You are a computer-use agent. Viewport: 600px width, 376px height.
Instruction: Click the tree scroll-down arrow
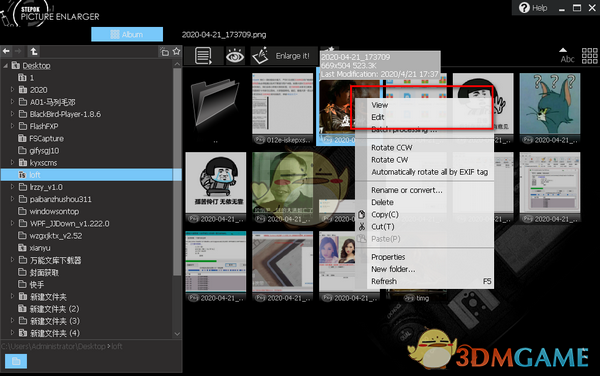[x=177, y=334]
